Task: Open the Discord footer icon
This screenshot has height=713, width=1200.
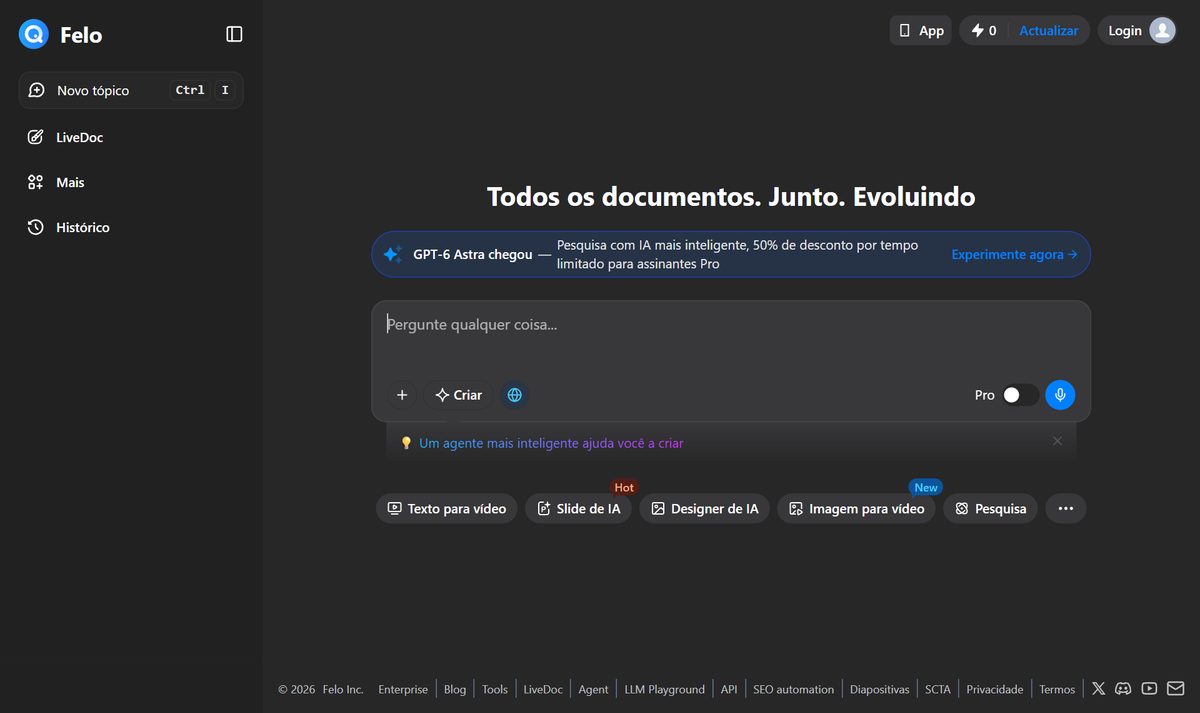Action: [1123, 688]
